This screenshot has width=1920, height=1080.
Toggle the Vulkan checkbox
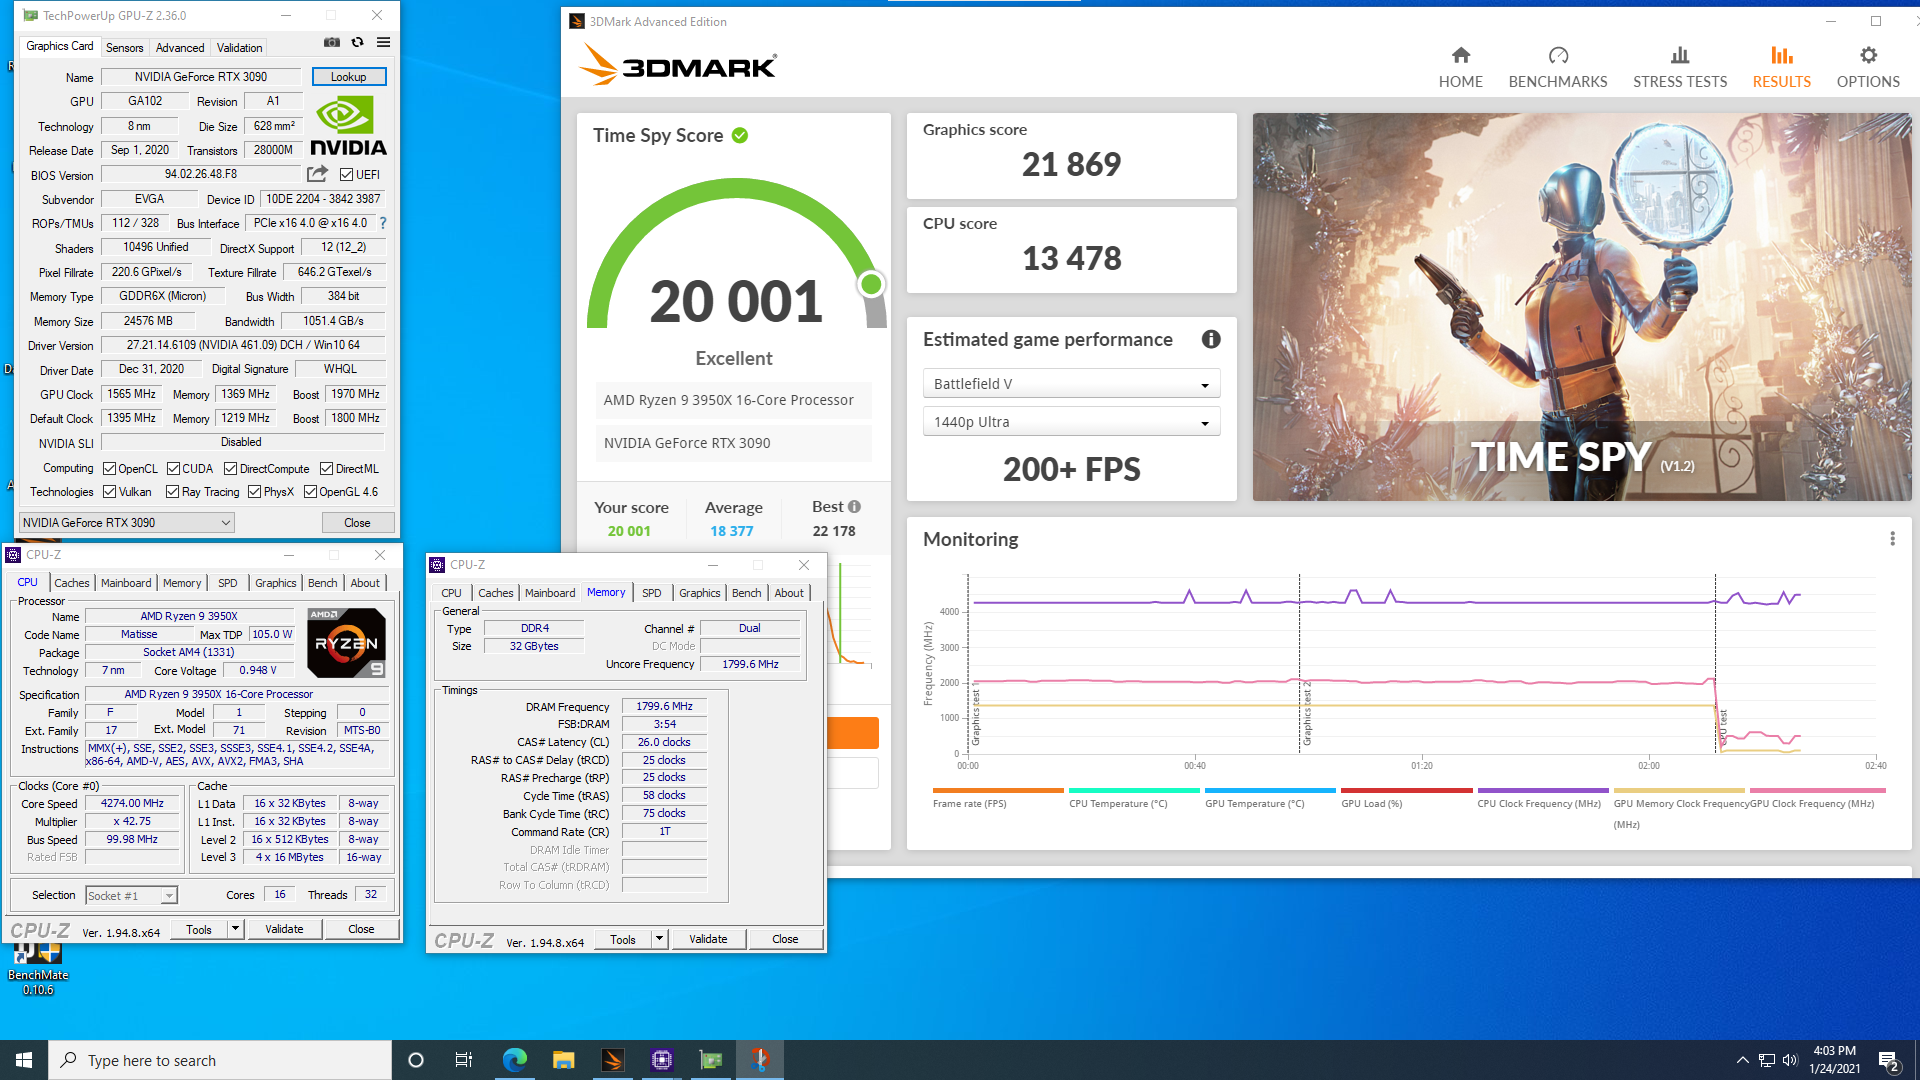pos(110,491)
